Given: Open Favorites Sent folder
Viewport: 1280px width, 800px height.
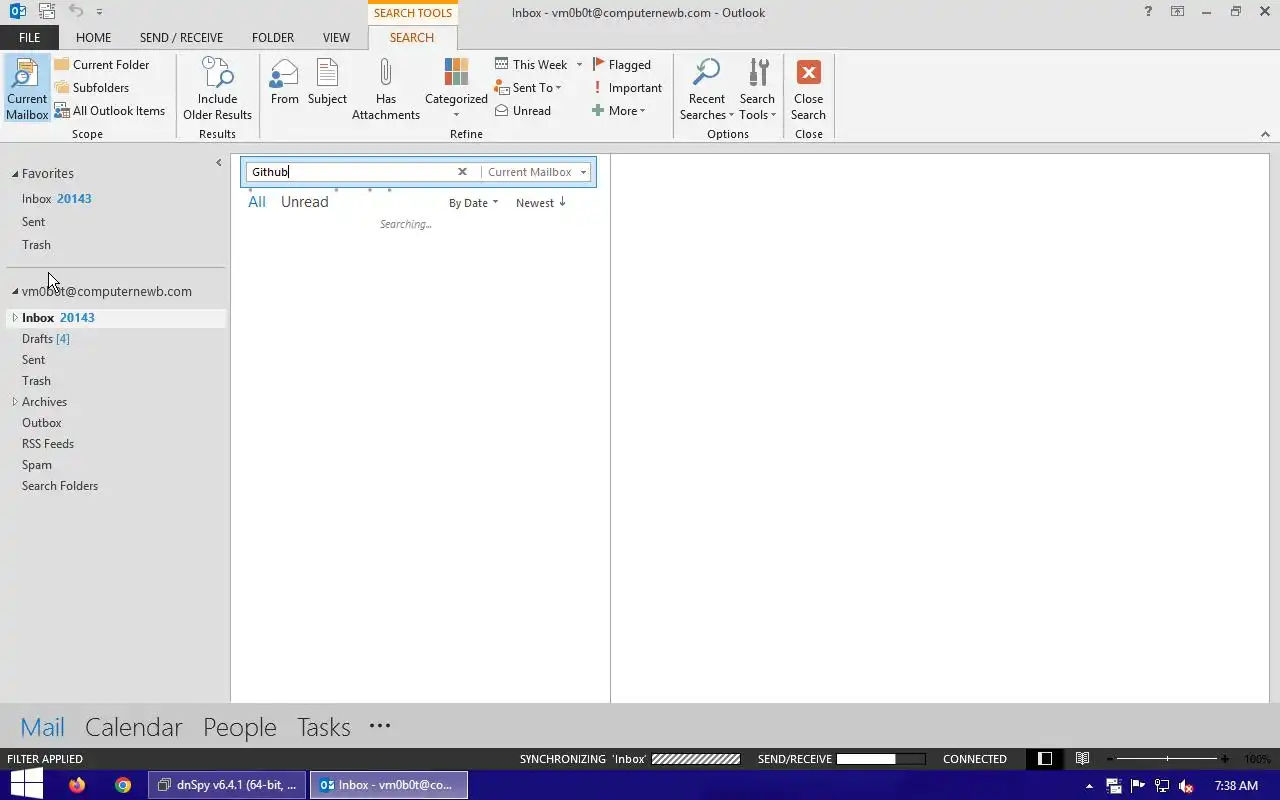Looking at the screenshot, I should 33,222.
